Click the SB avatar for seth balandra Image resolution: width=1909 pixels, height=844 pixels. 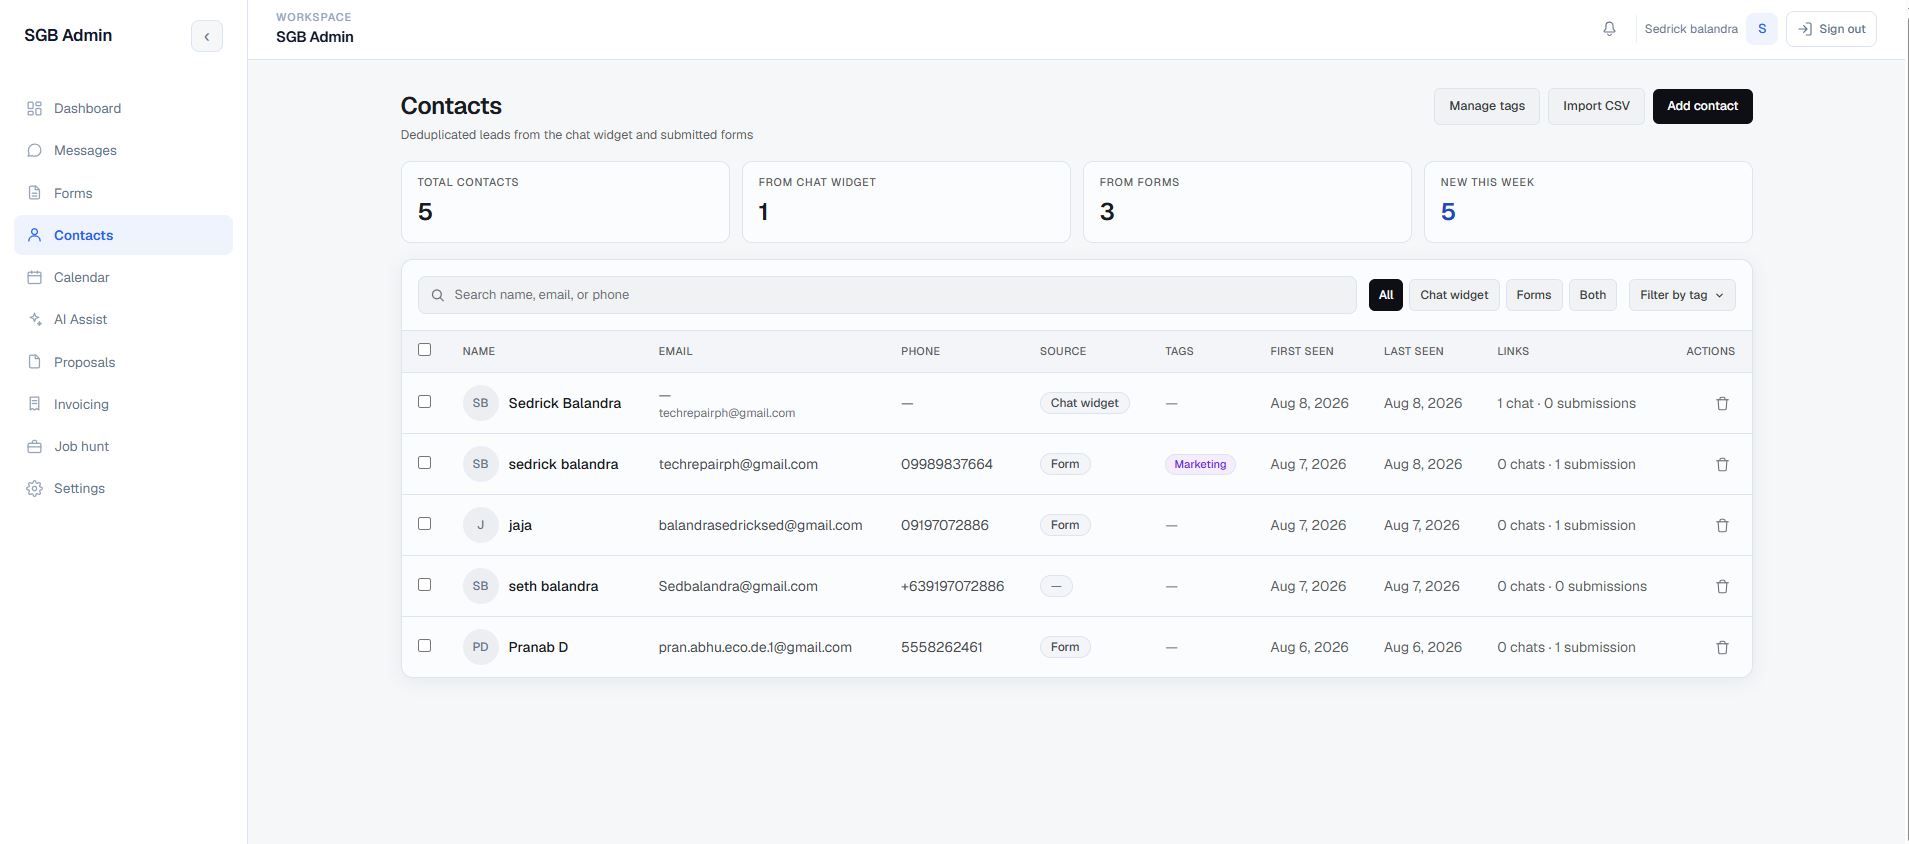(x=480, y=586)
